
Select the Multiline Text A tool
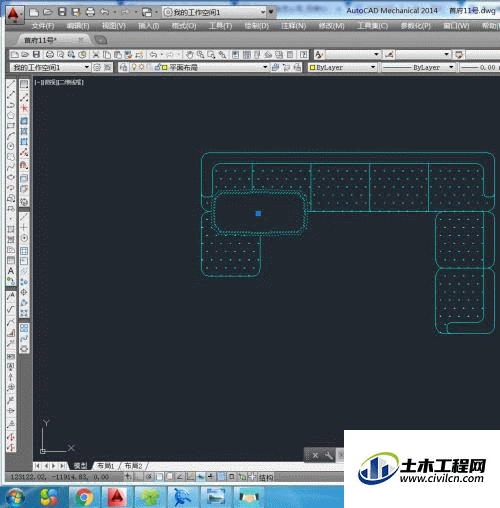coord(11,271)
